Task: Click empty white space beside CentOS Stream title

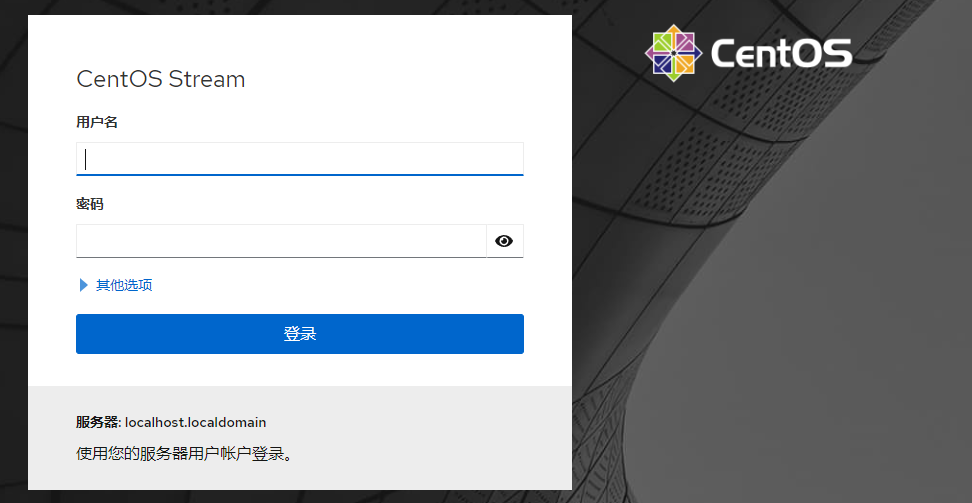Action: pos(400,80)
